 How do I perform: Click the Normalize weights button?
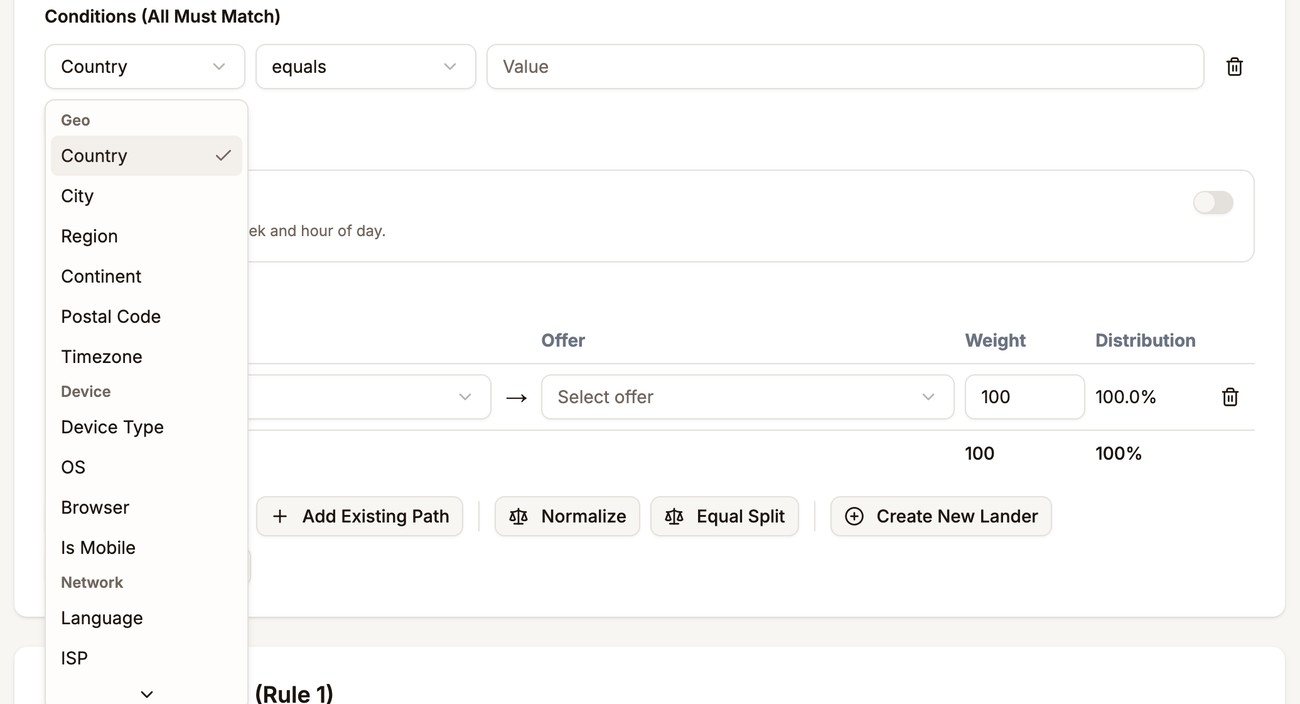pyautogui.click(x=567, y=516)
